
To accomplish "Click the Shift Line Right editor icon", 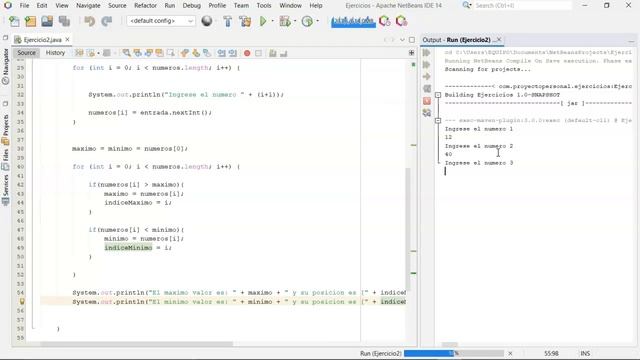I will [x=233, y=53].
